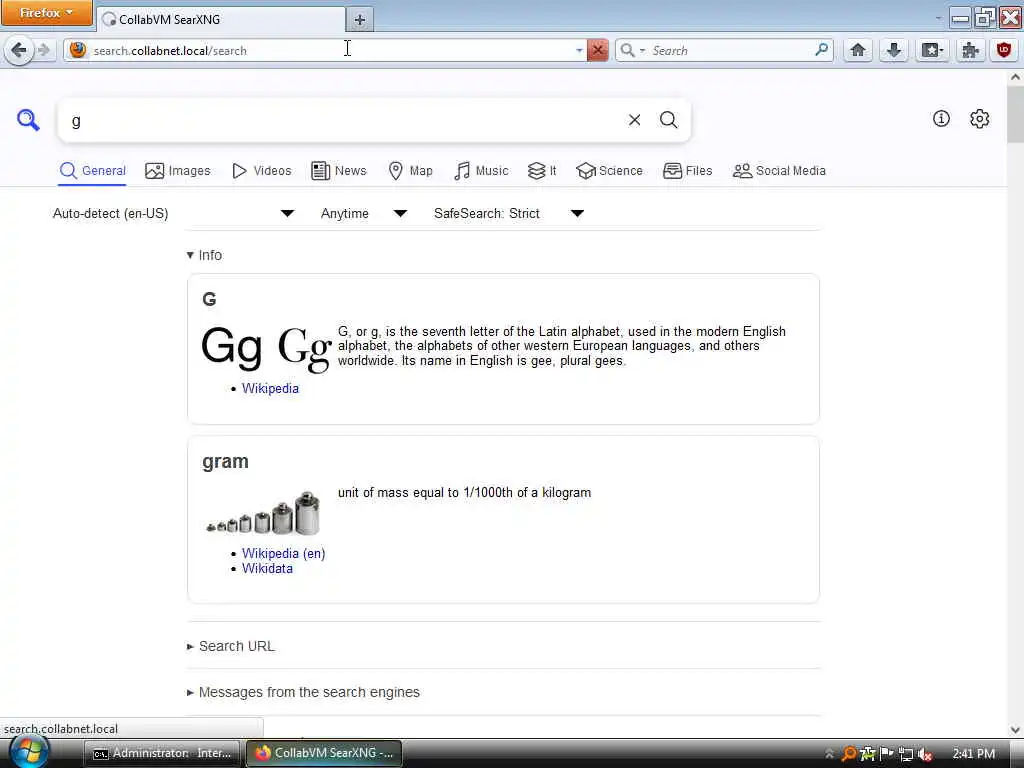Screen dimensions: 1024x768
Task: Click the gram heading text
Action: click(x=225, y=462)
